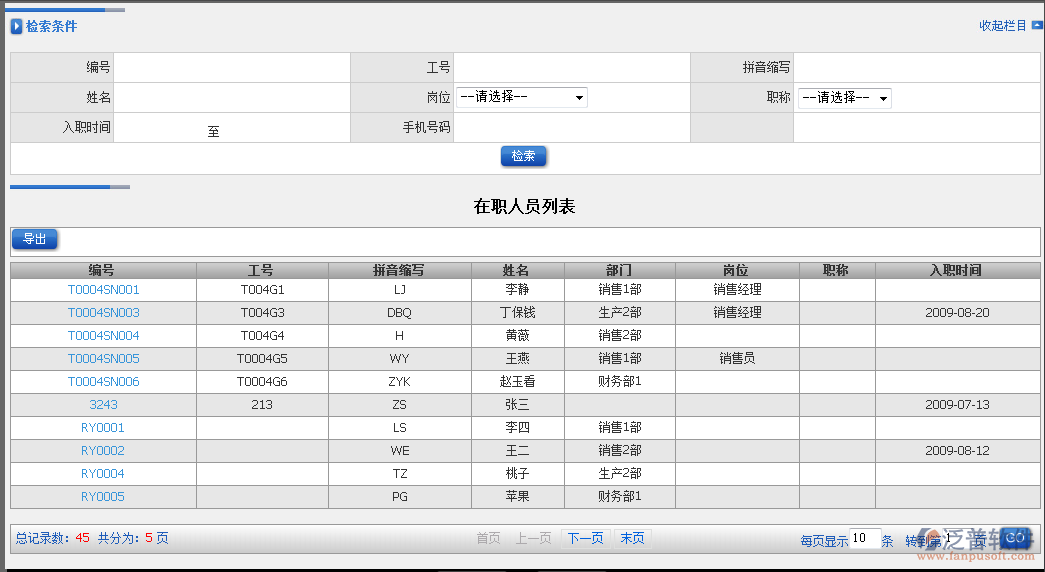1045x572 pixels.
Task: Click the 导出 export button
Action: click(x=35, y=239)
